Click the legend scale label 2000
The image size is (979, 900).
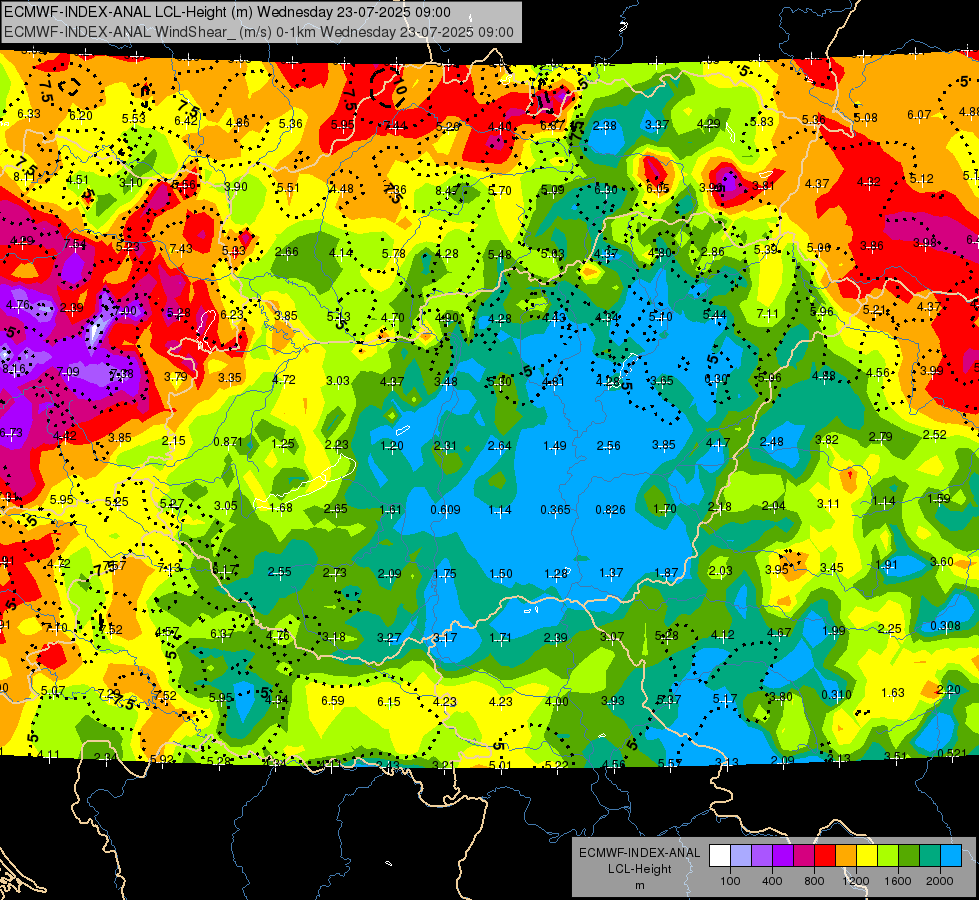point(940,881)
